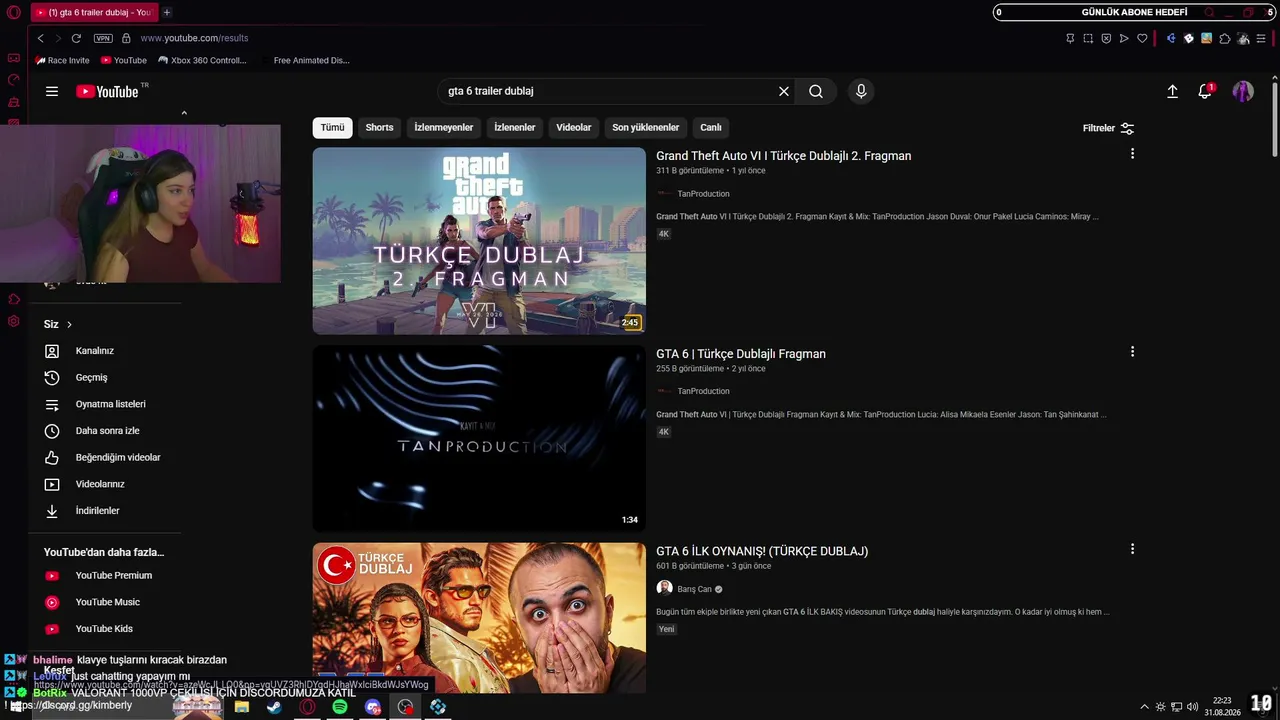This screenshot has height=720, width=1280.
Task: Submit search with the magnifier button
Action: click(816, 91)
